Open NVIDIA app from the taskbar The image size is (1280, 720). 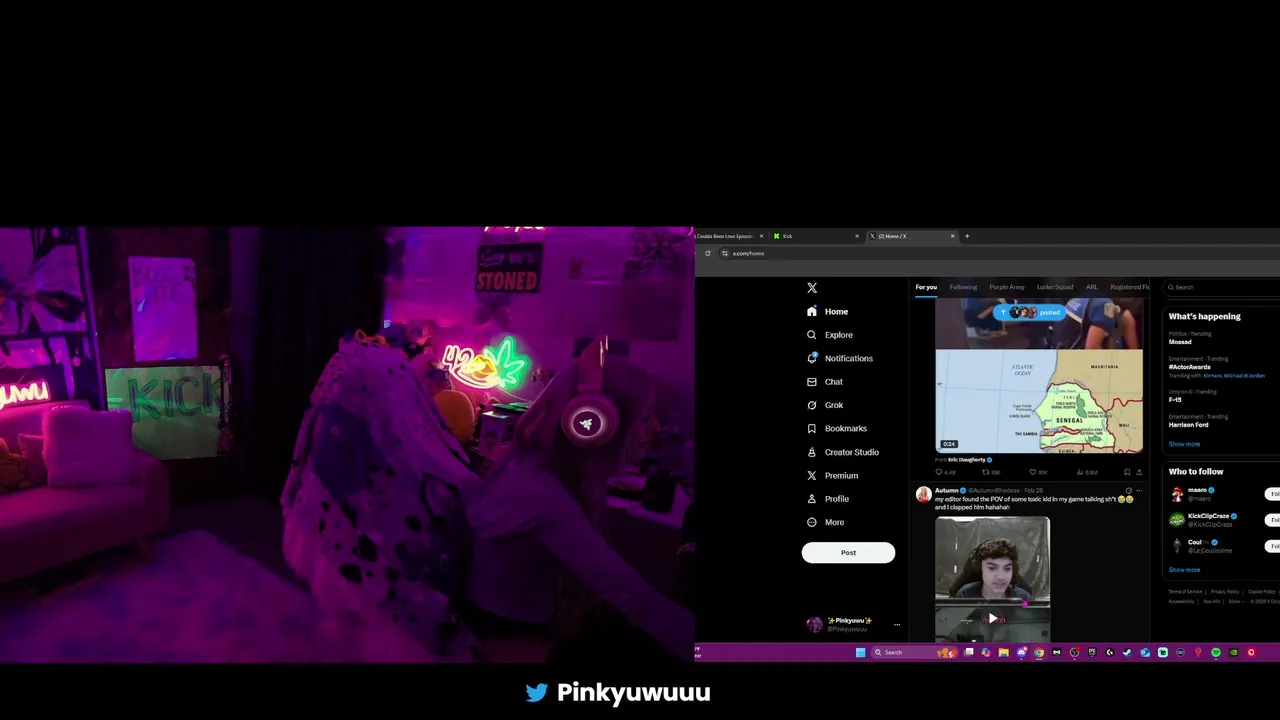(1233, 653)
